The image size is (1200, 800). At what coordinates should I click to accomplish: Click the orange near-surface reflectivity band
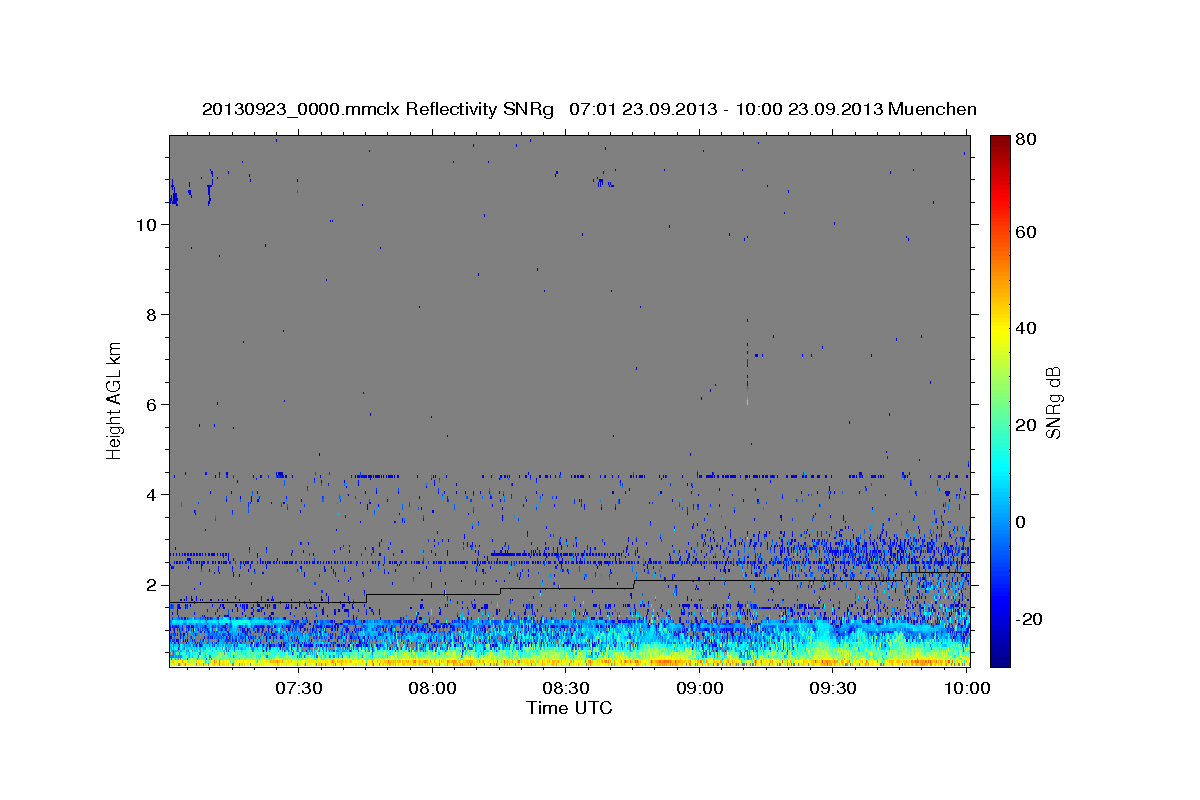pos(569,661)
